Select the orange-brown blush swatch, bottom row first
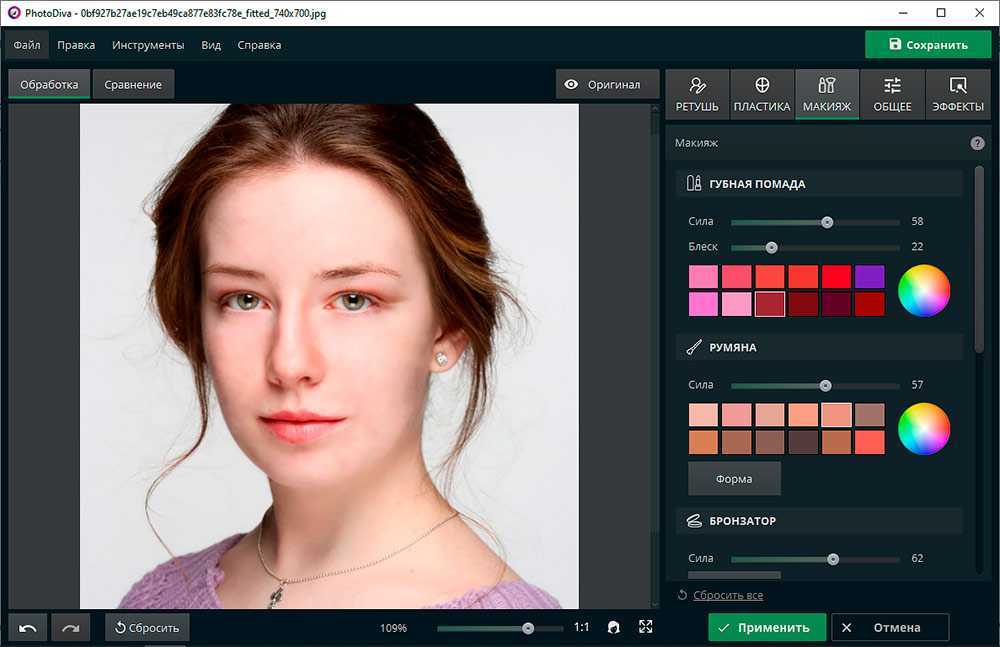1000x647 pixels. pyautogui.click(x=703, y=442)
